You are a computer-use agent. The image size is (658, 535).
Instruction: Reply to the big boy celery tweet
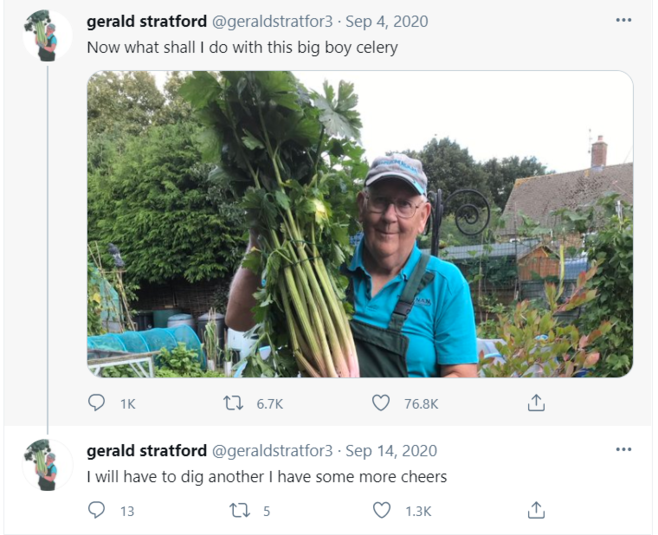tap(97, 403)
